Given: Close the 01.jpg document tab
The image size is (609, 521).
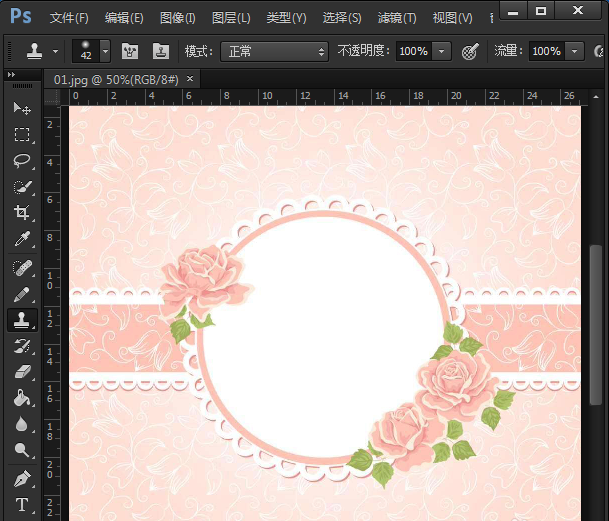Looking at the screenshot, I should (x=190, y=78).
